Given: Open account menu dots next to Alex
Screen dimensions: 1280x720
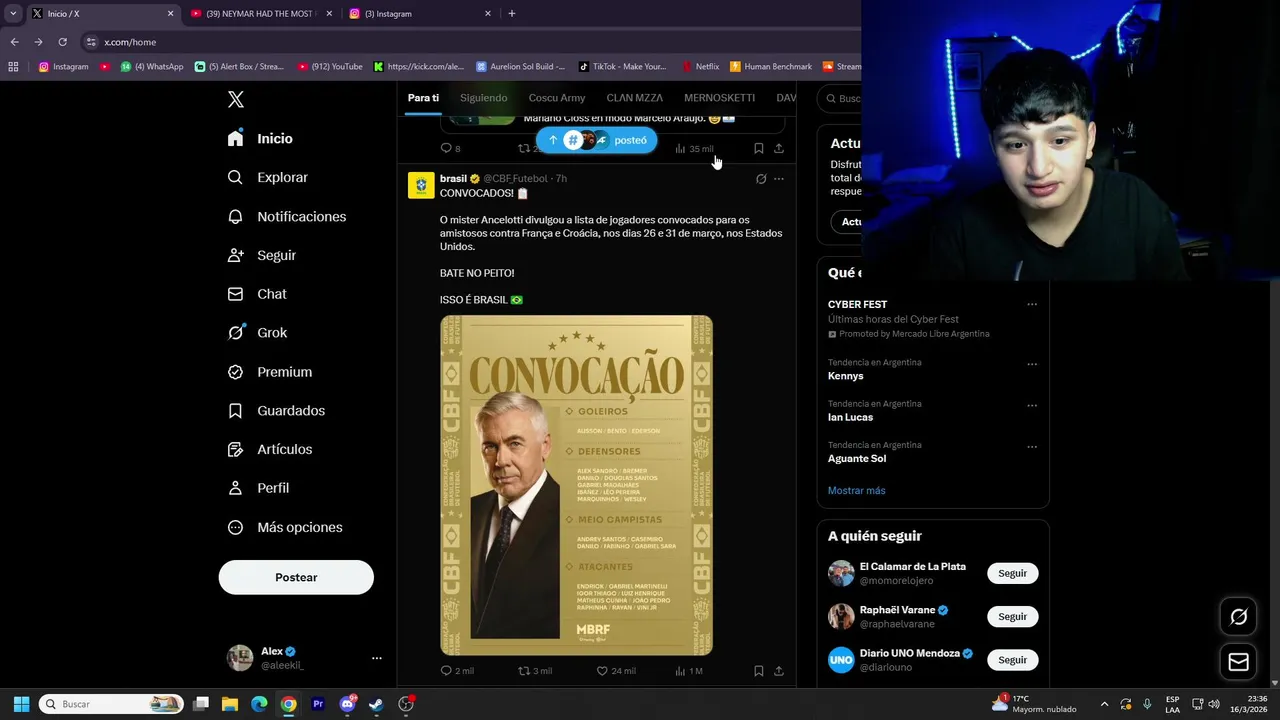Looking at the screenshot, I should point(377,658).
